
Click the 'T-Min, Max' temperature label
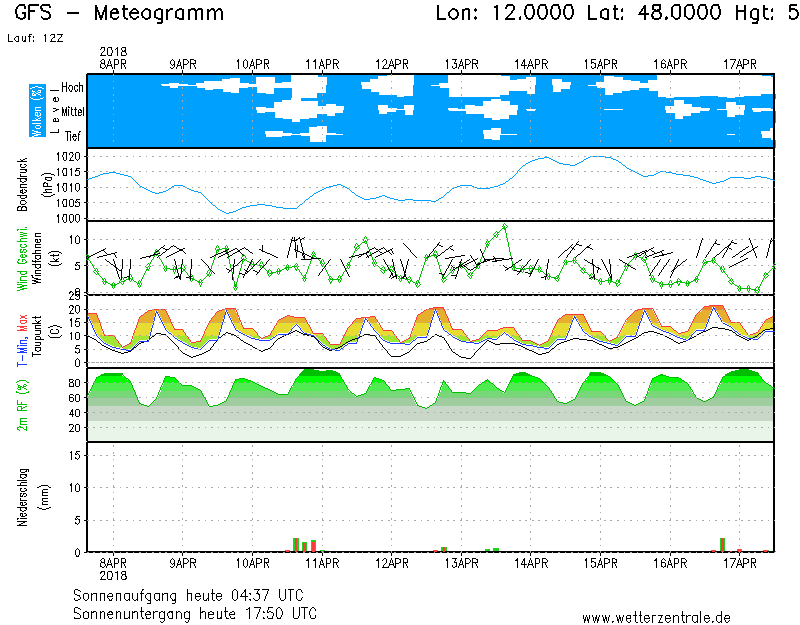22,340
